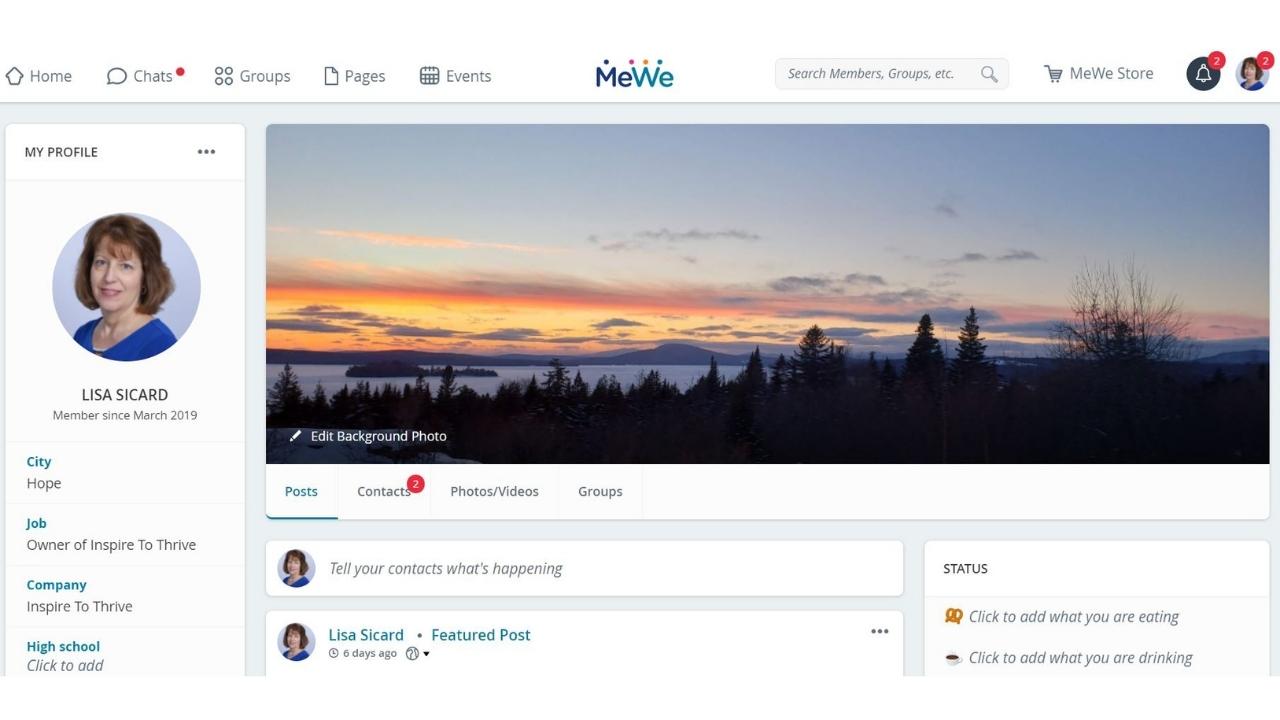This screenshot has height=720, width=1280.
Task: Click the 'Hope' city value
Action: pyautogui.click(x=44, y=483)
